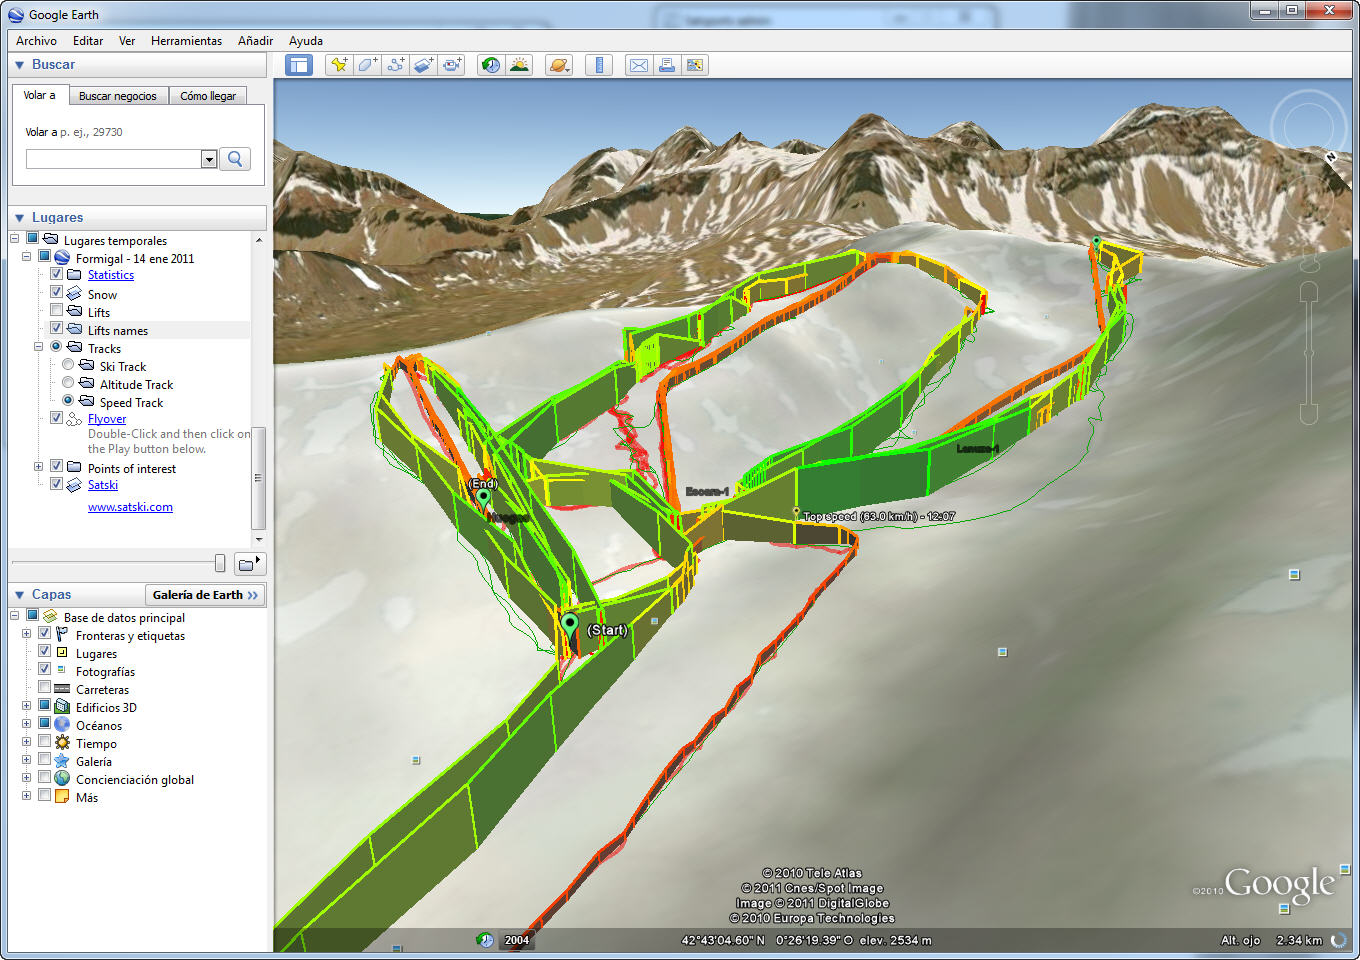Toggle the sidebar visibility button

(x=299, y=65)
